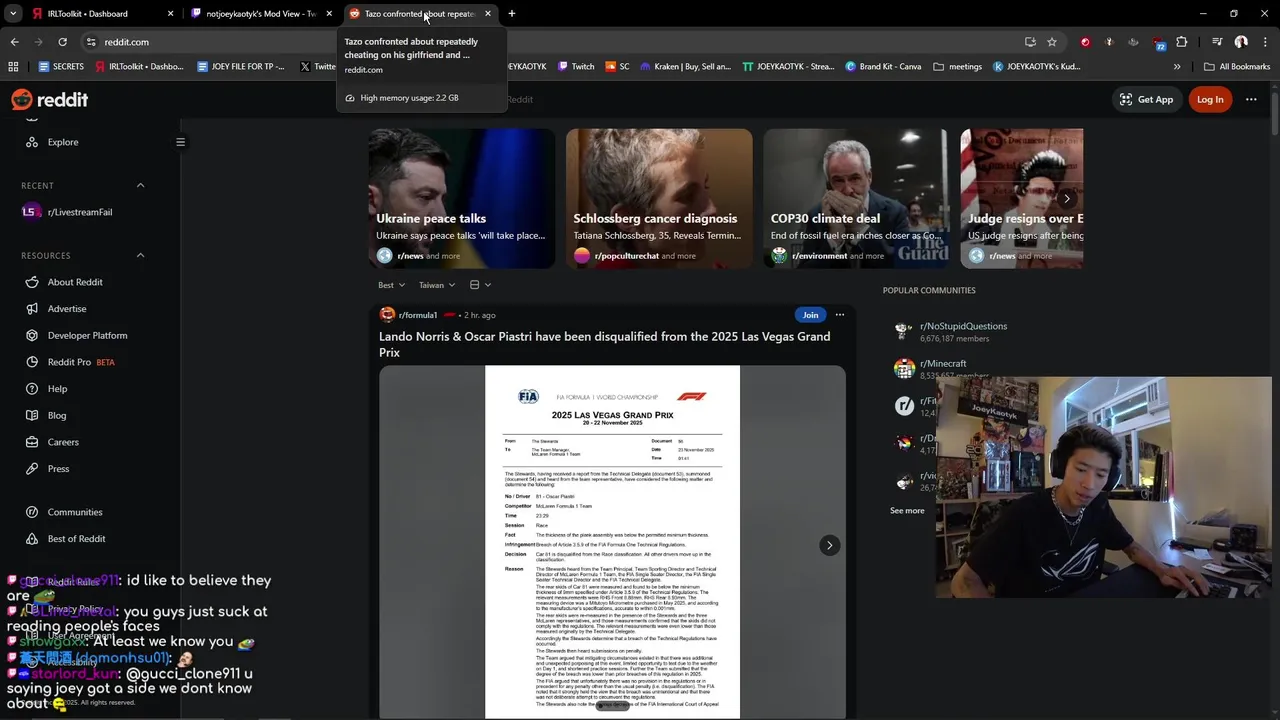
Task: Open the Chrome apps grid in bookmarks bar
Action: coord(13,67)
